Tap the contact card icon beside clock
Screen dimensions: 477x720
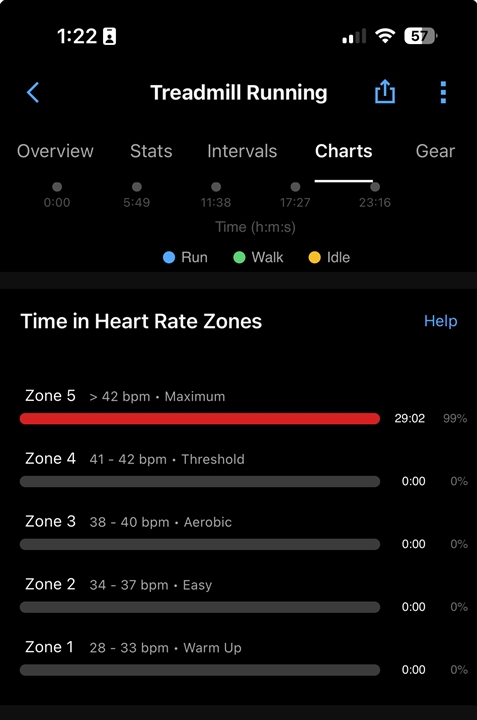click(109, 36)
